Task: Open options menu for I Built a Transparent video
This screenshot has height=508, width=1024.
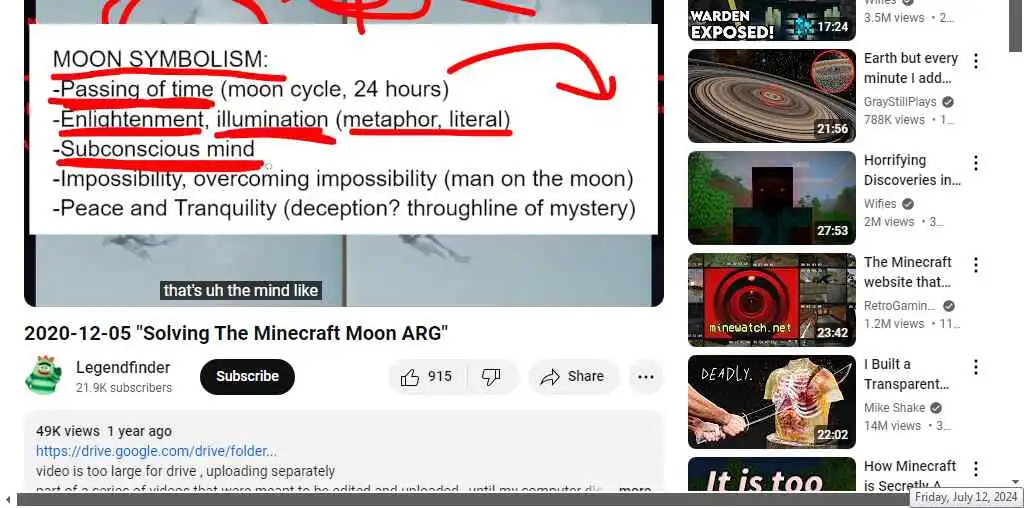Action: tap(975, 367)
